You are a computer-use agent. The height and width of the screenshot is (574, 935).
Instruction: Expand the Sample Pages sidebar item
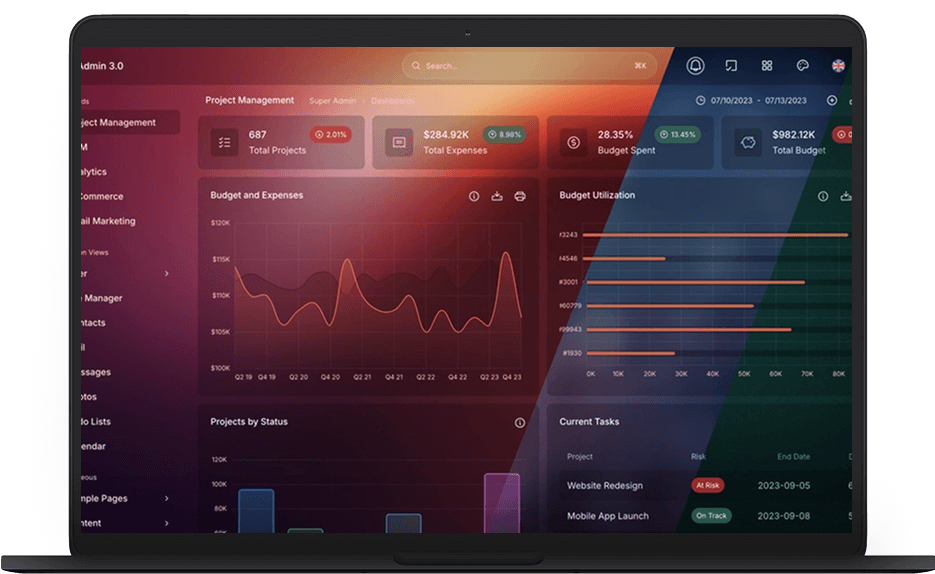(x=166, y=498)
